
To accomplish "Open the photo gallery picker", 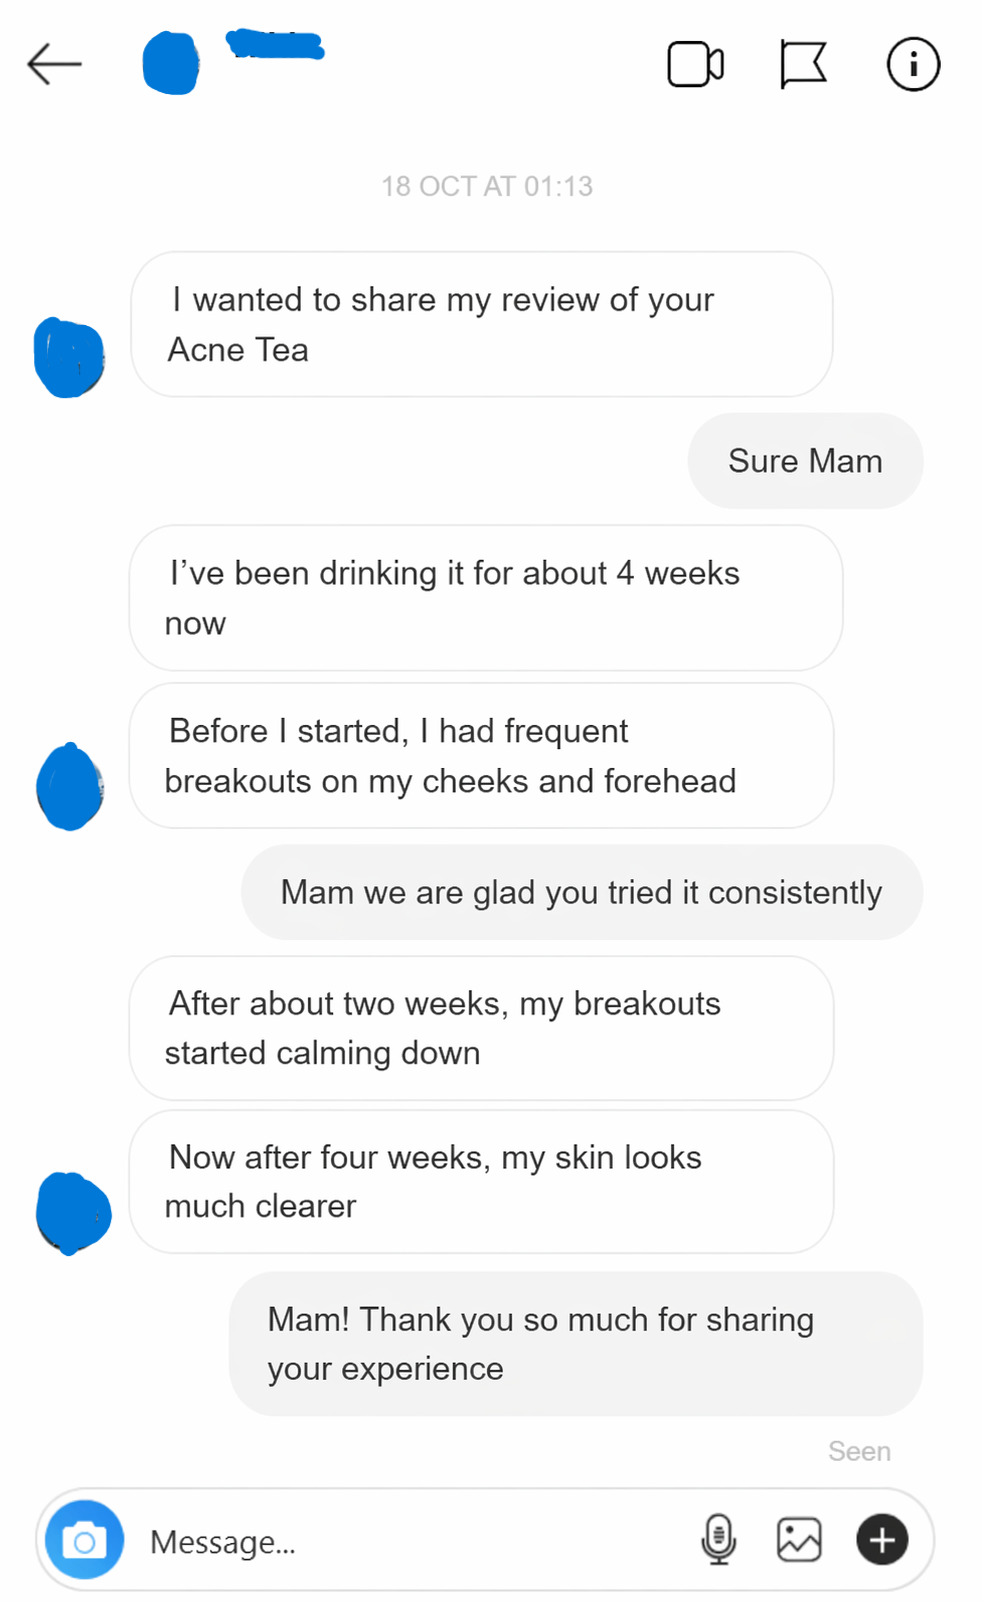I will tap(798, 1540).
